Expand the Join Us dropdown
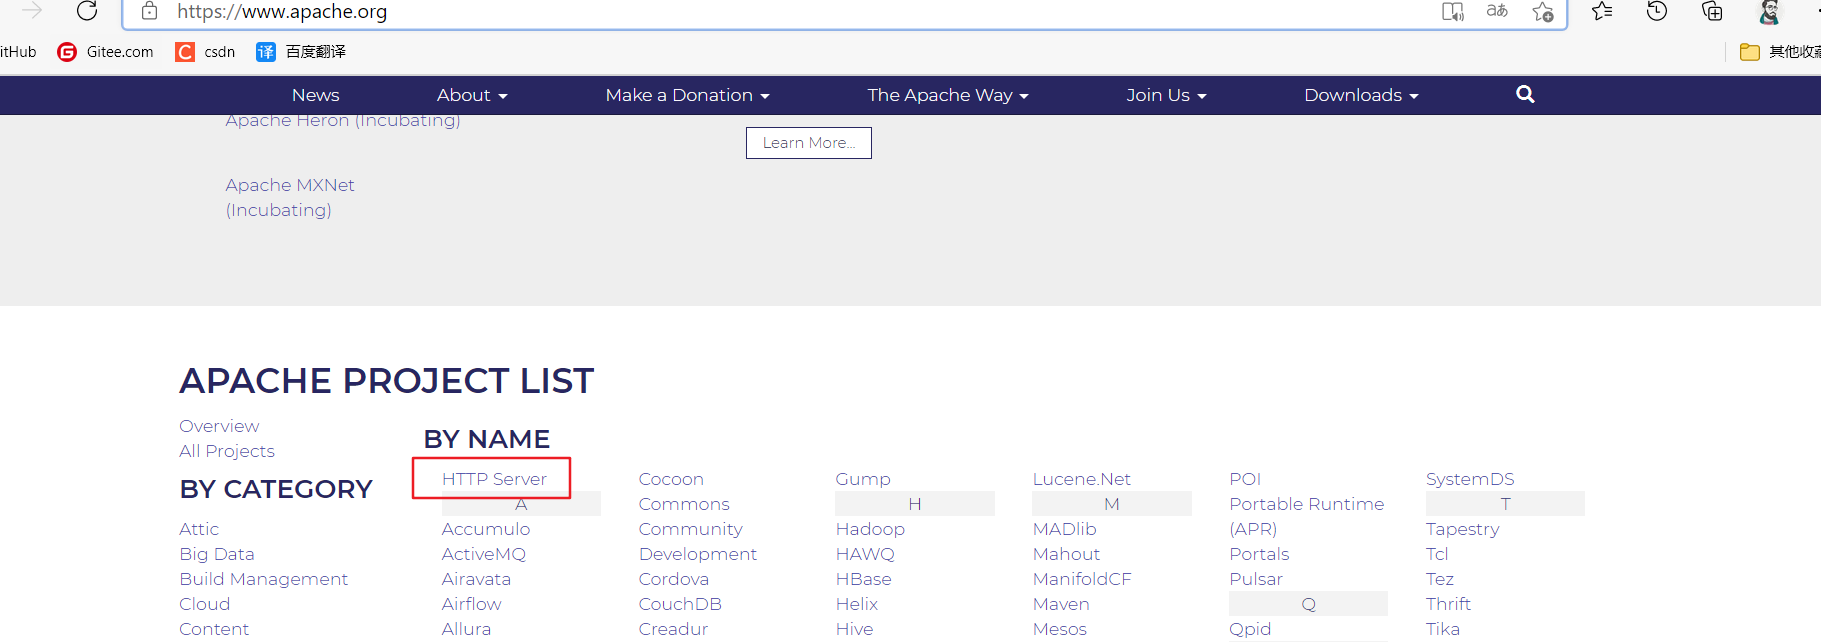The width and height of the screenshot is (1821, 642). click(x=1166, y=95)
